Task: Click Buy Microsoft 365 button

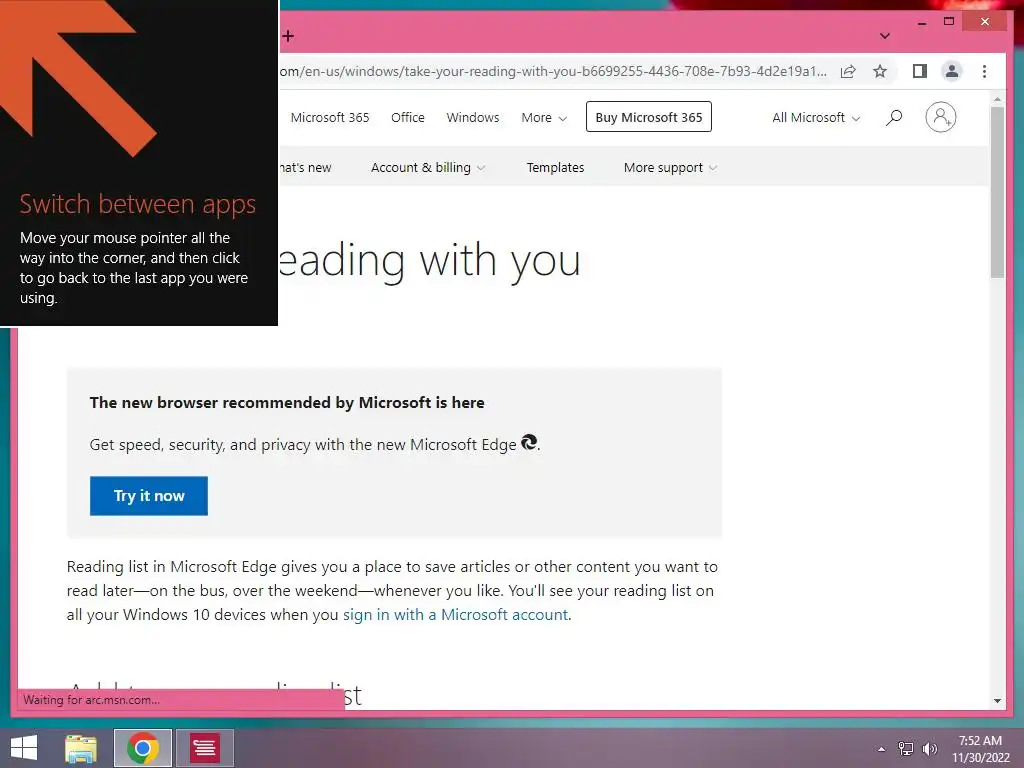Action: [x=648, y=117]
